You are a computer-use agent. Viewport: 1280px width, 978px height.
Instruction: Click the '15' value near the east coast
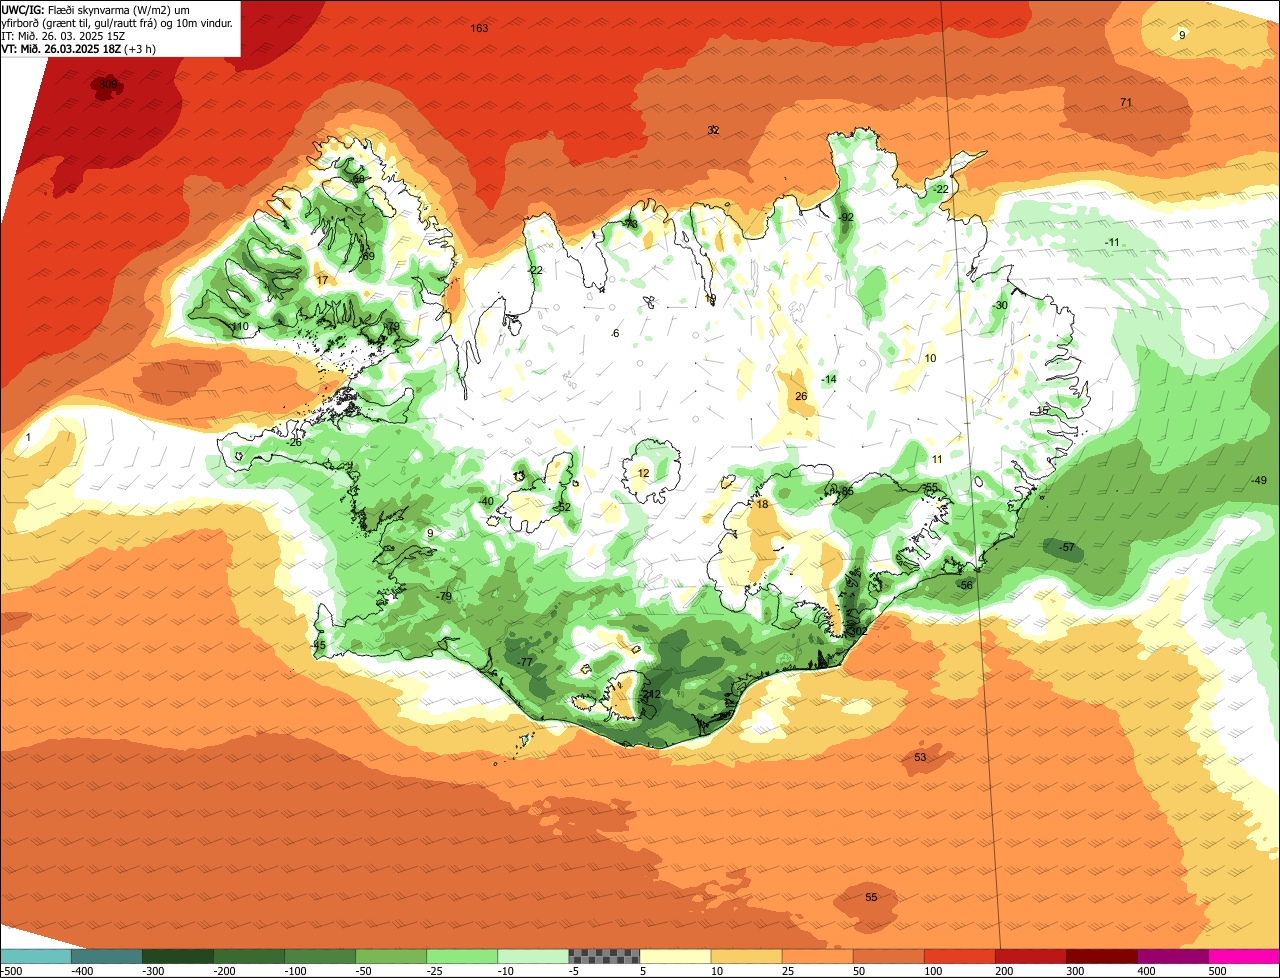(1043, 410)
